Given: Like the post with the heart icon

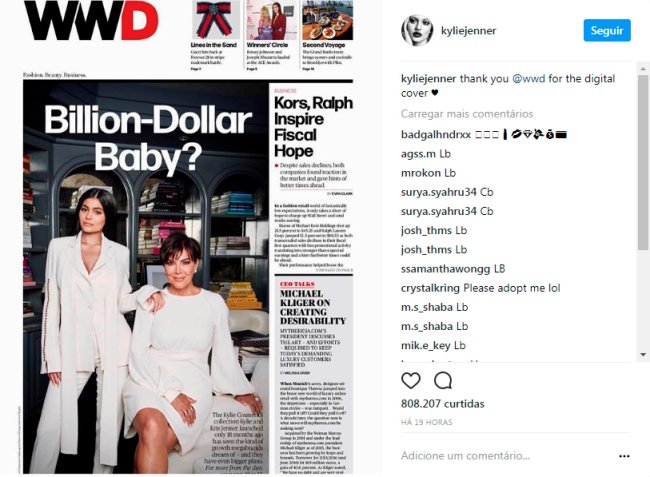Looking at the screenshot, I should [411, 380].
